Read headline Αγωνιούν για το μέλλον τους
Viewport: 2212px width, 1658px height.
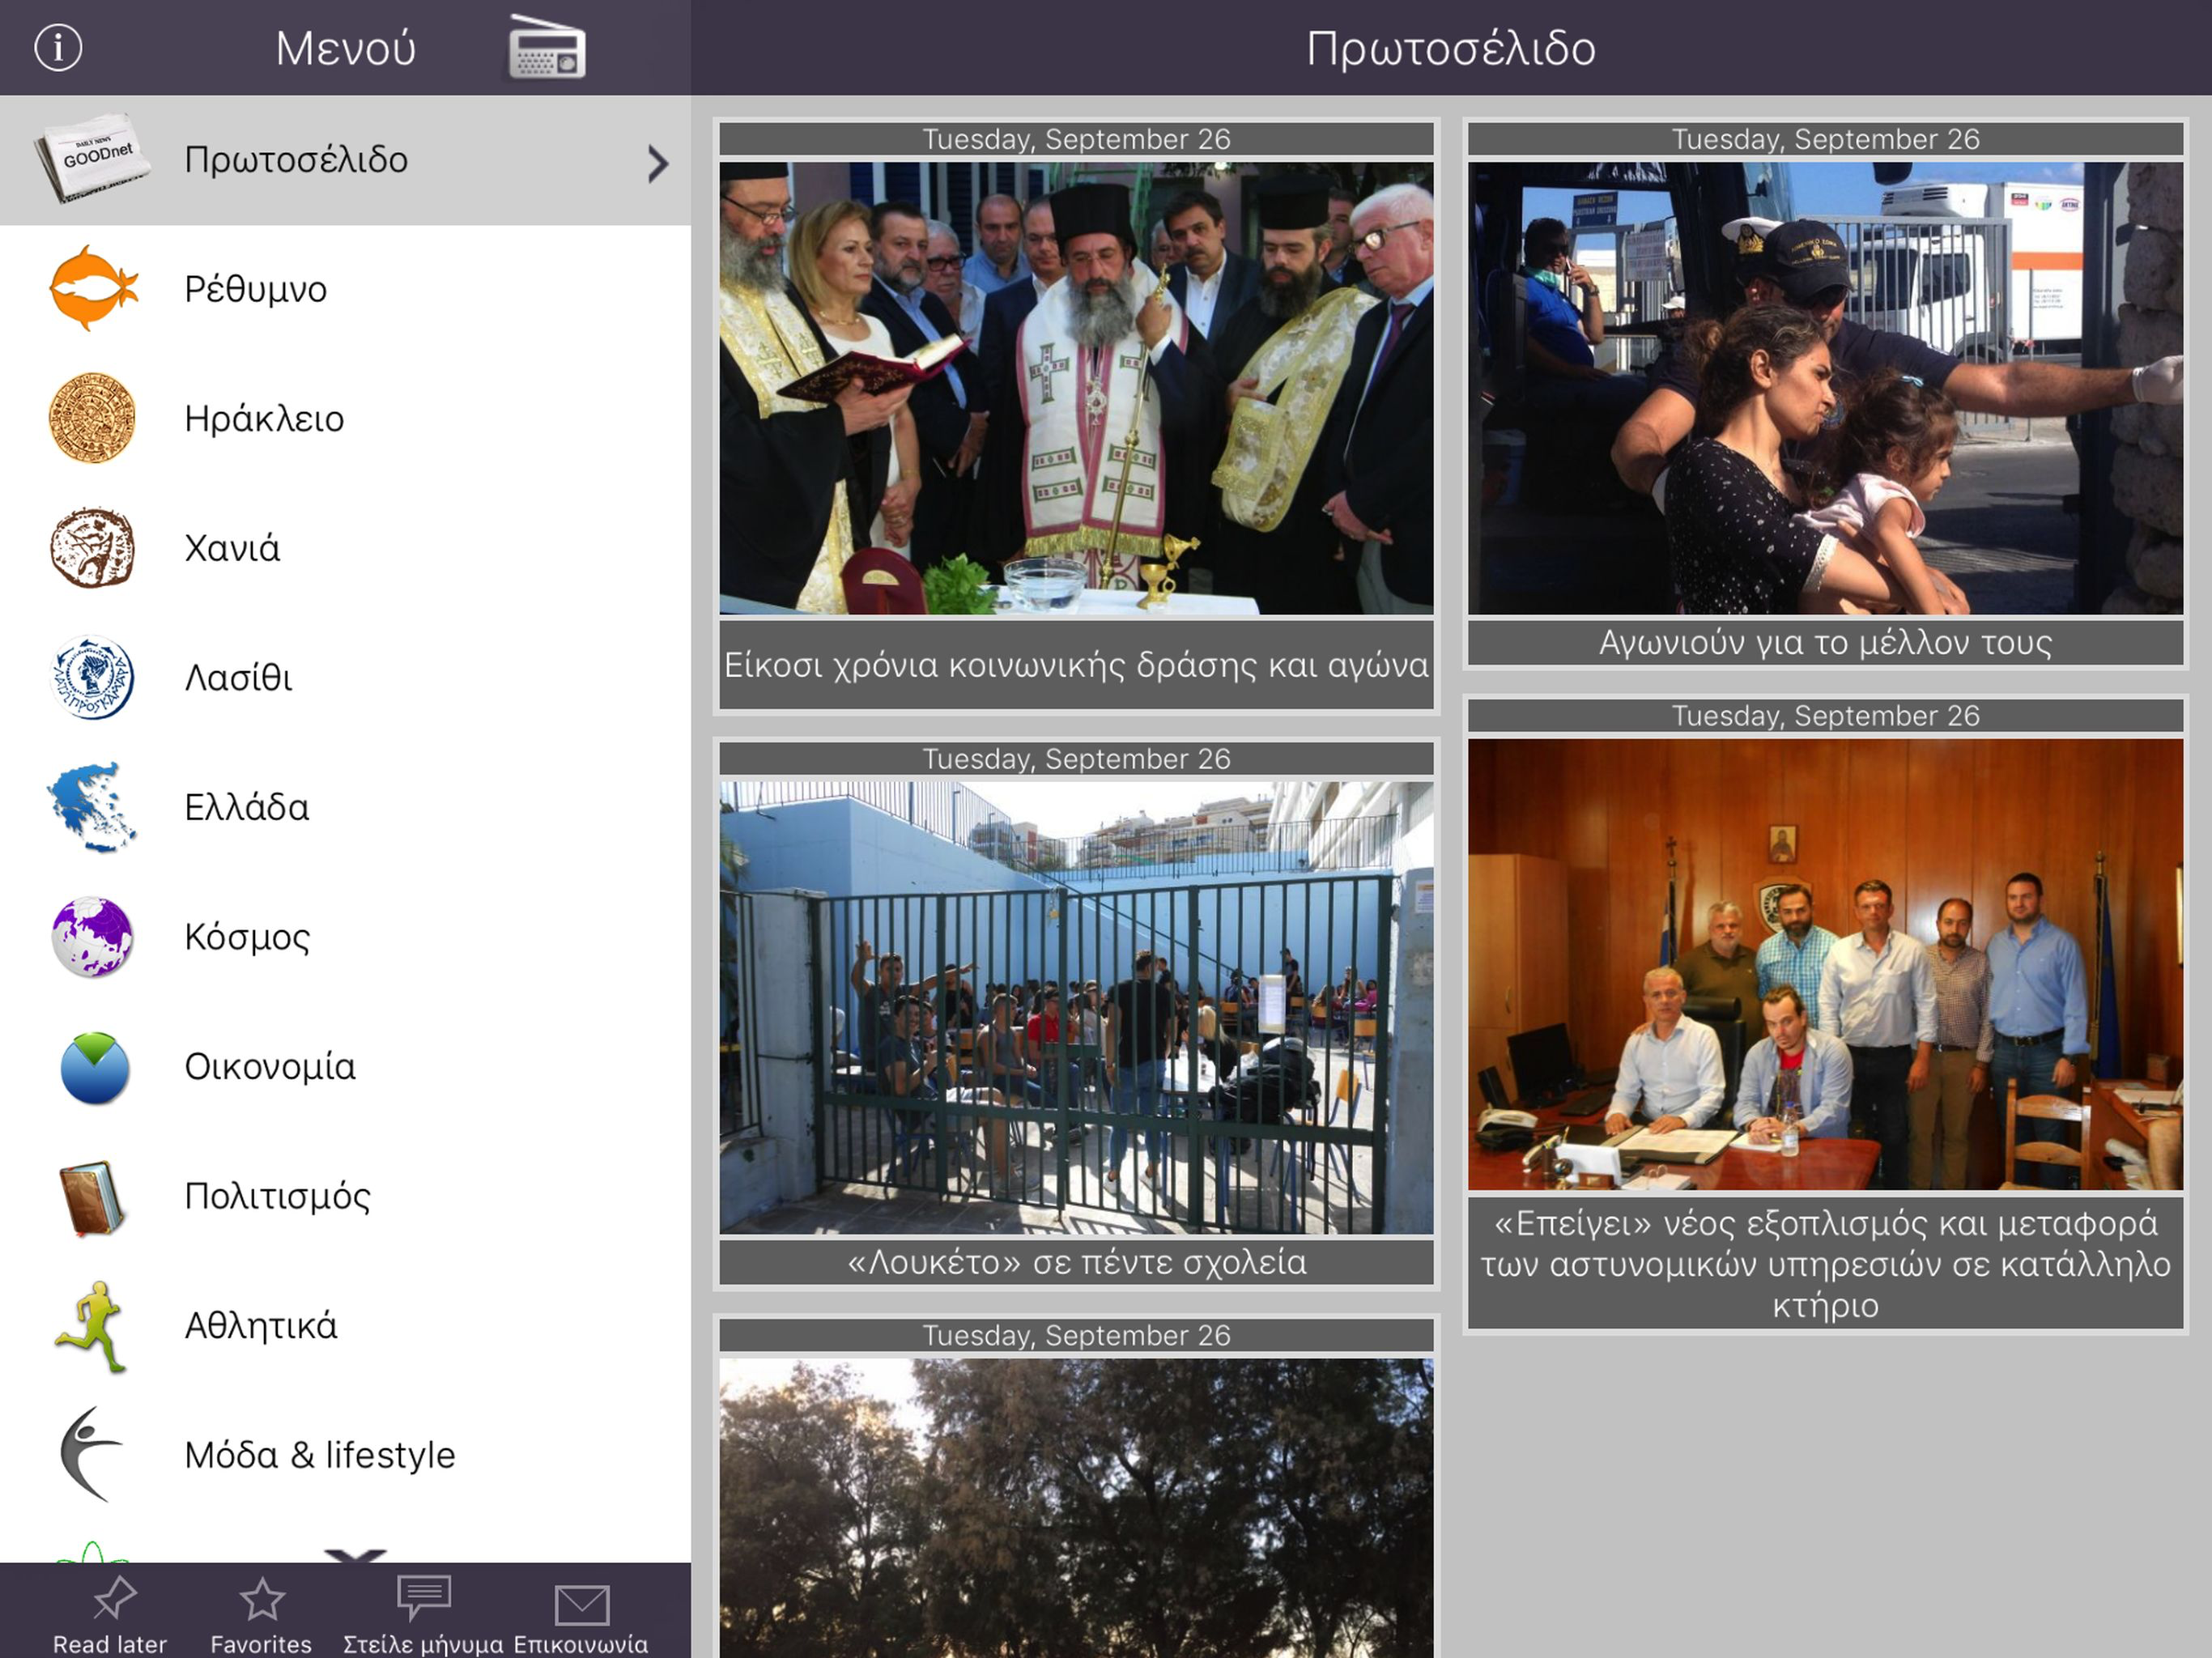(1825, 643)
